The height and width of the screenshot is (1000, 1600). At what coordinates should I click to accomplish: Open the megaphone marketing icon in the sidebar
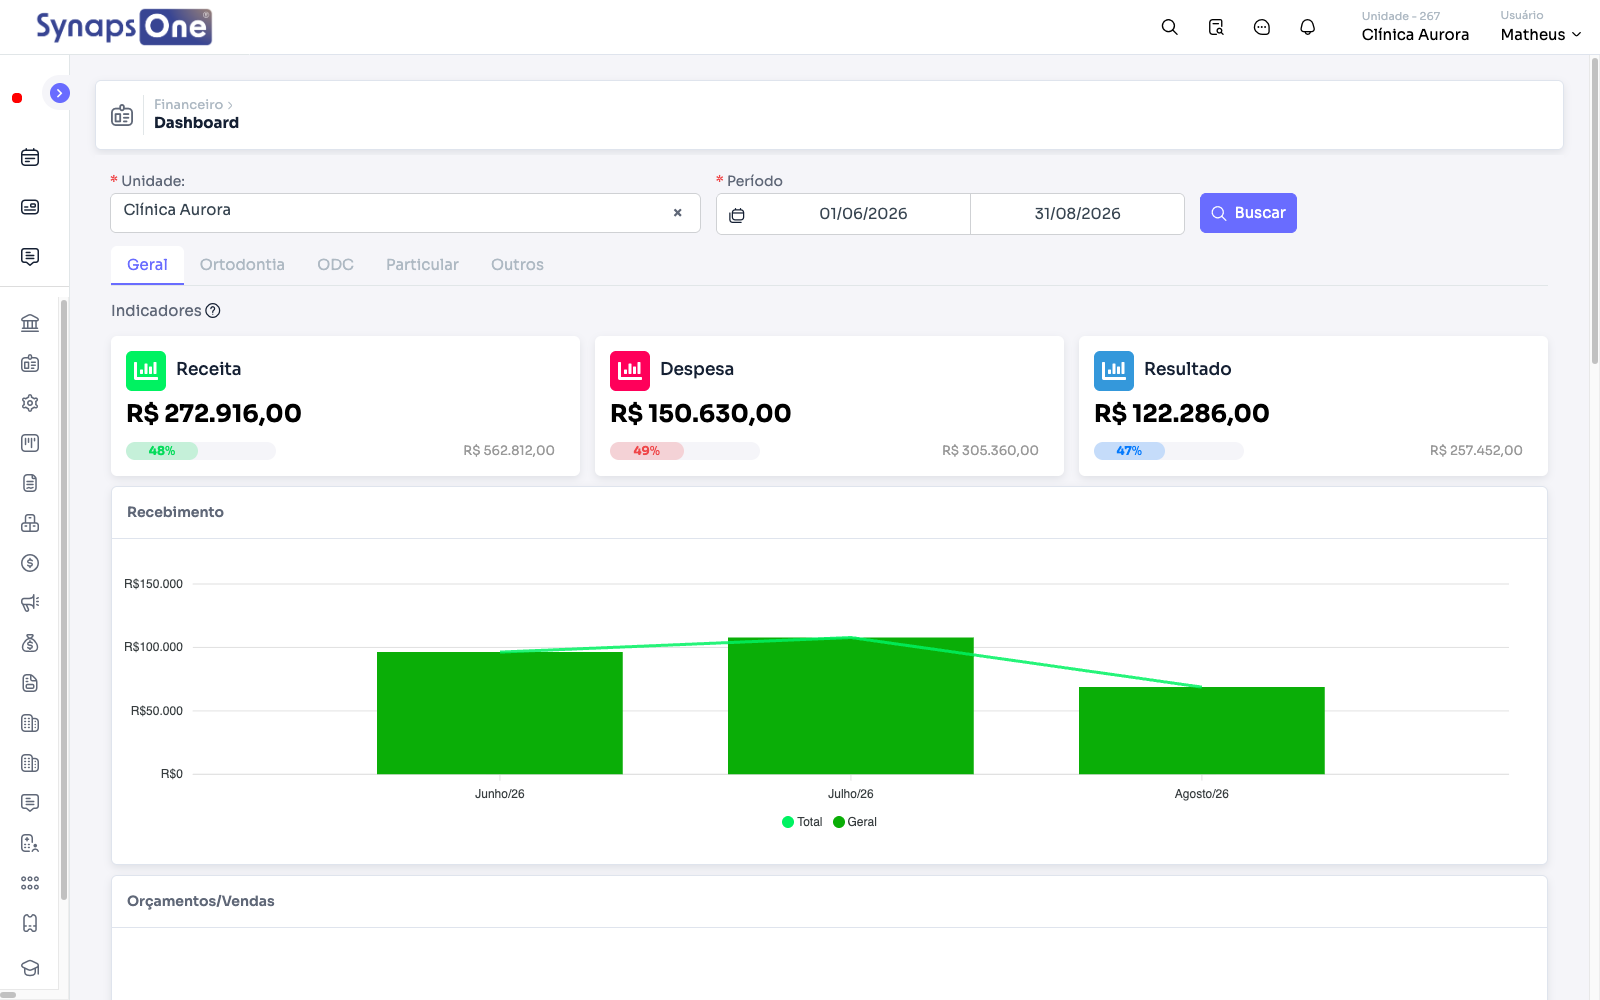[30, 603]
